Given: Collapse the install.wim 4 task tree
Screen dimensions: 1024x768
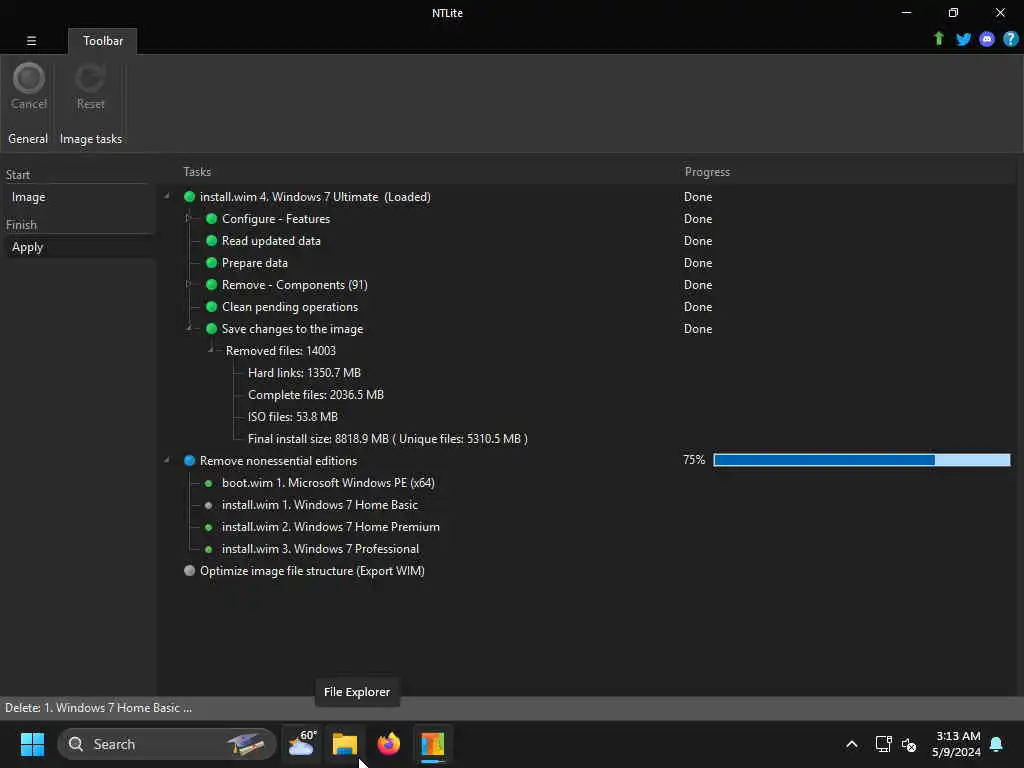Looking at the screenshot, I should 167,196.
